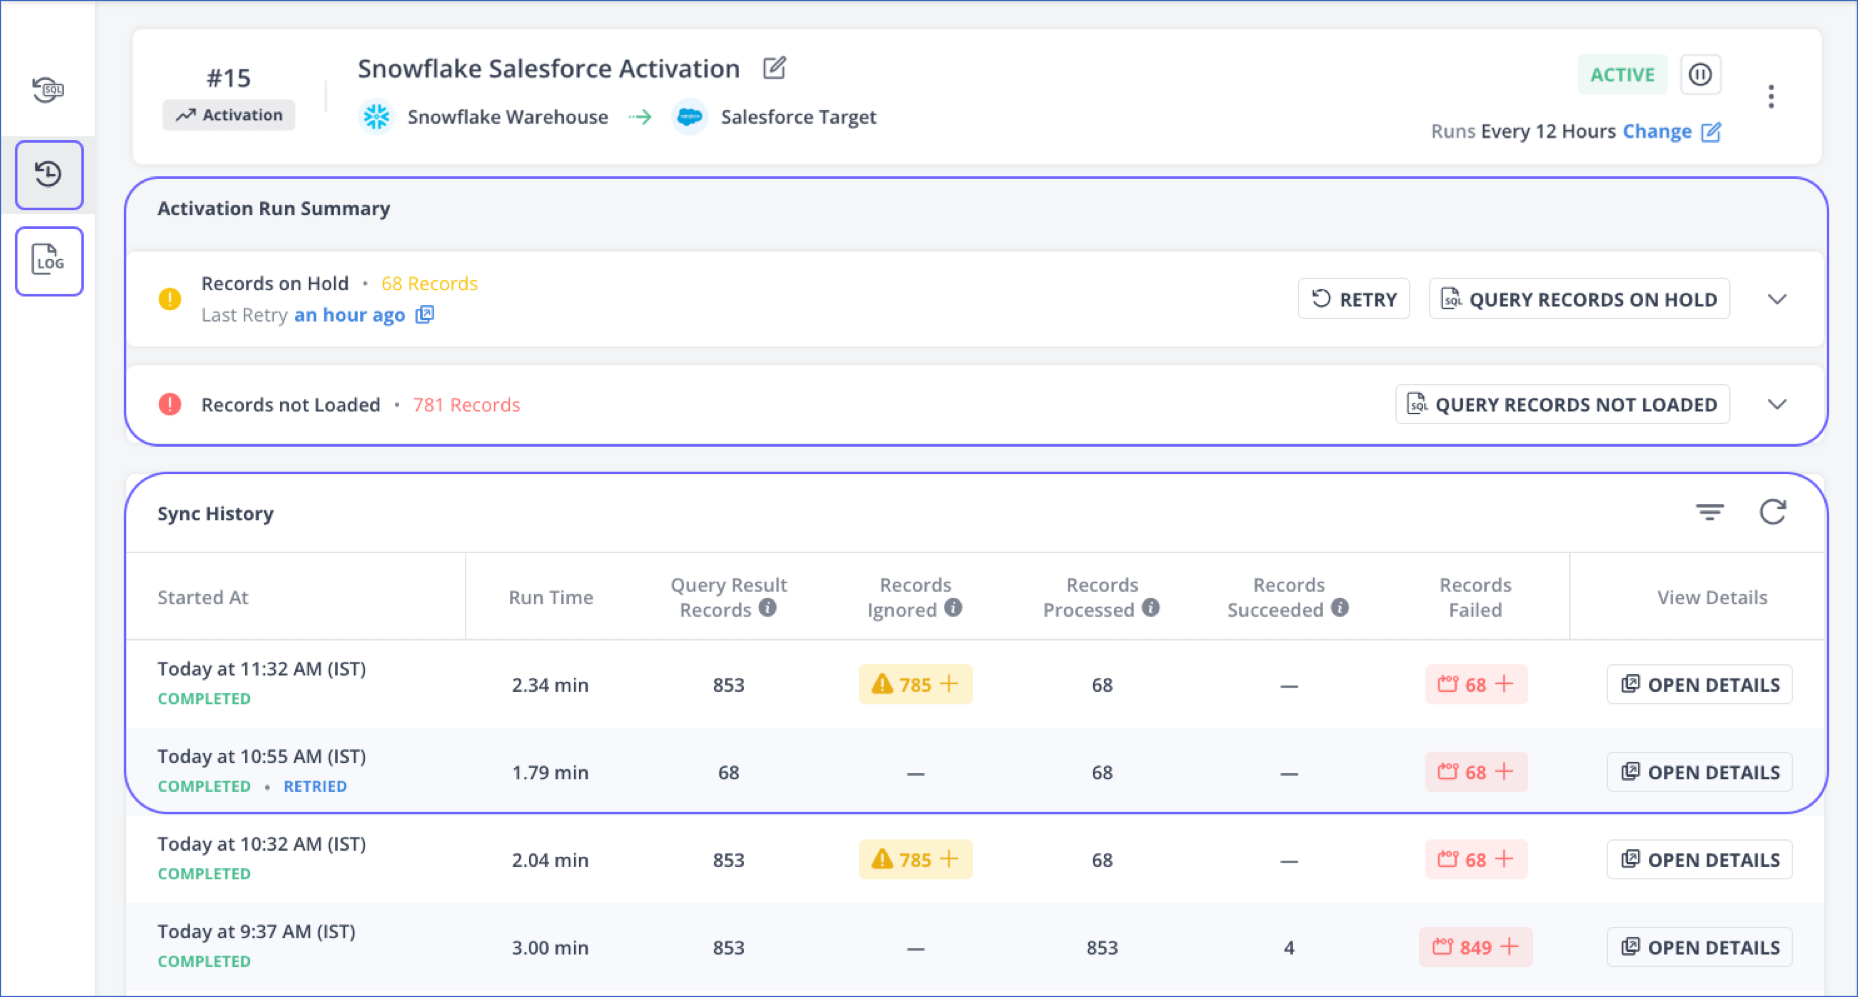Click the '1.79 min' run time cell
Viewport: 1858px width, 997px height.
[x=550, y=772]
